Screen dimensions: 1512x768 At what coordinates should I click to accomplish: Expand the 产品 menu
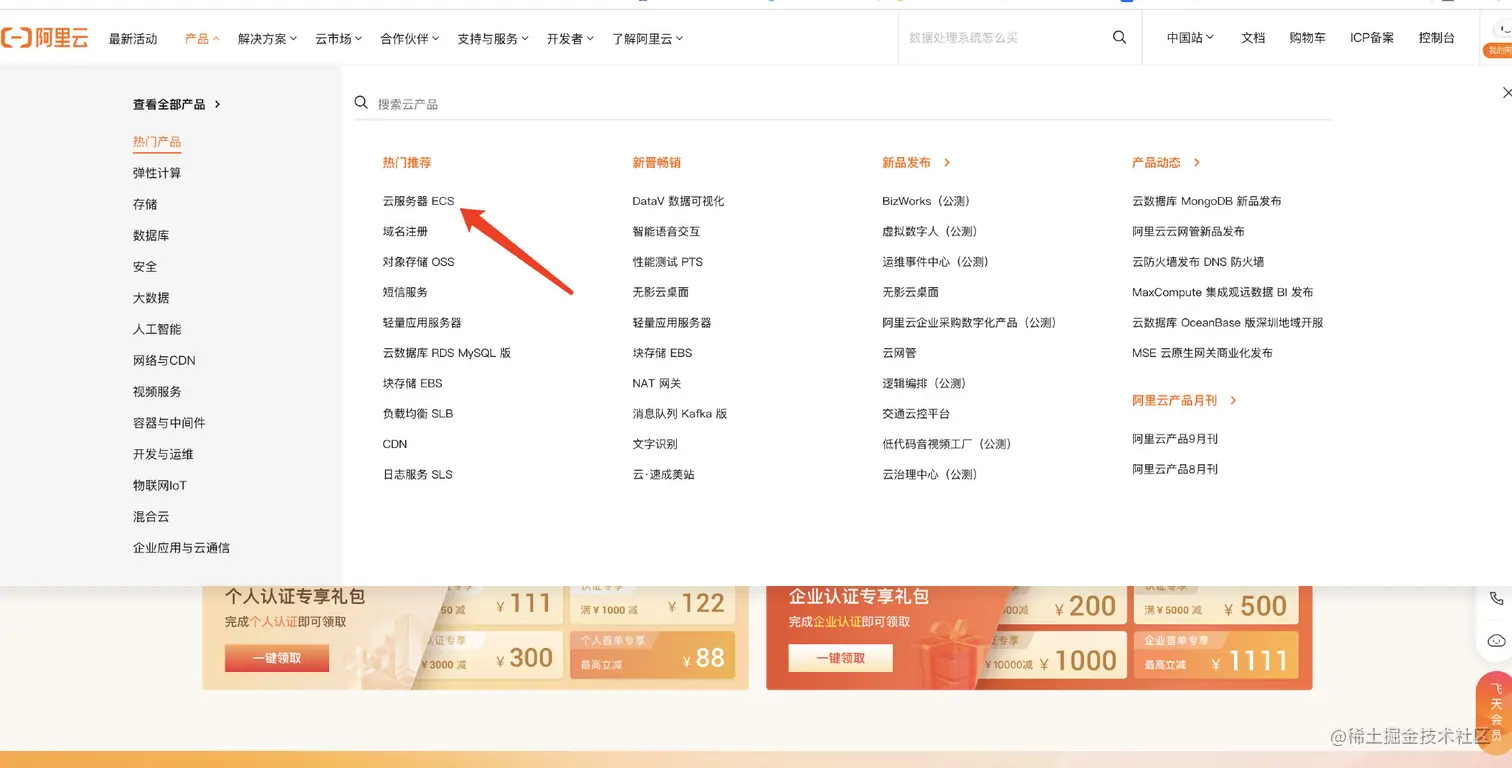[202, 38]
